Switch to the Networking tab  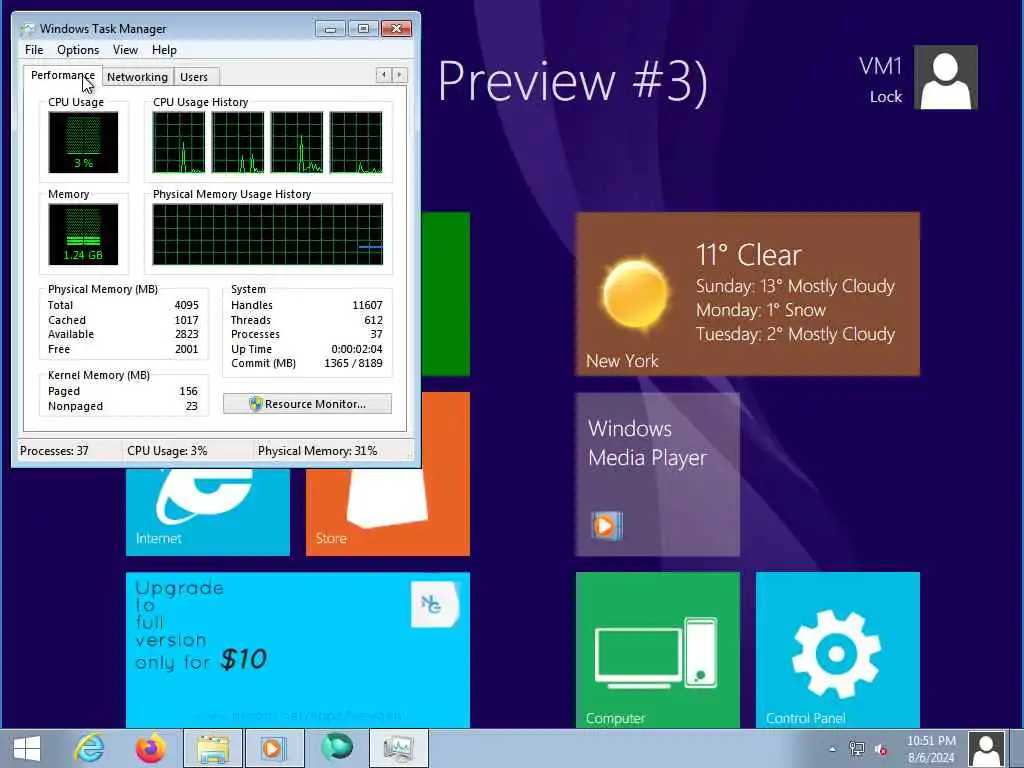(137, 77)
